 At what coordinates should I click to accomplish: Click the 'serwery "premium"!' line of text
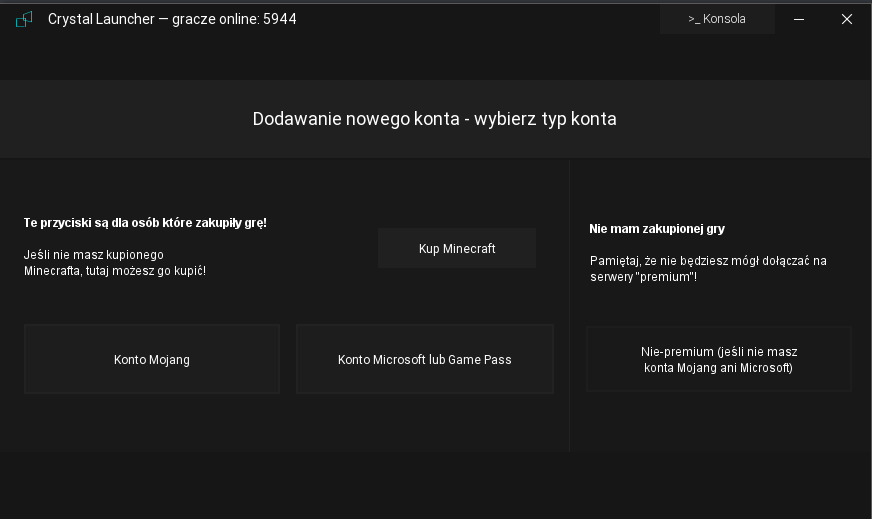[643, 277]
